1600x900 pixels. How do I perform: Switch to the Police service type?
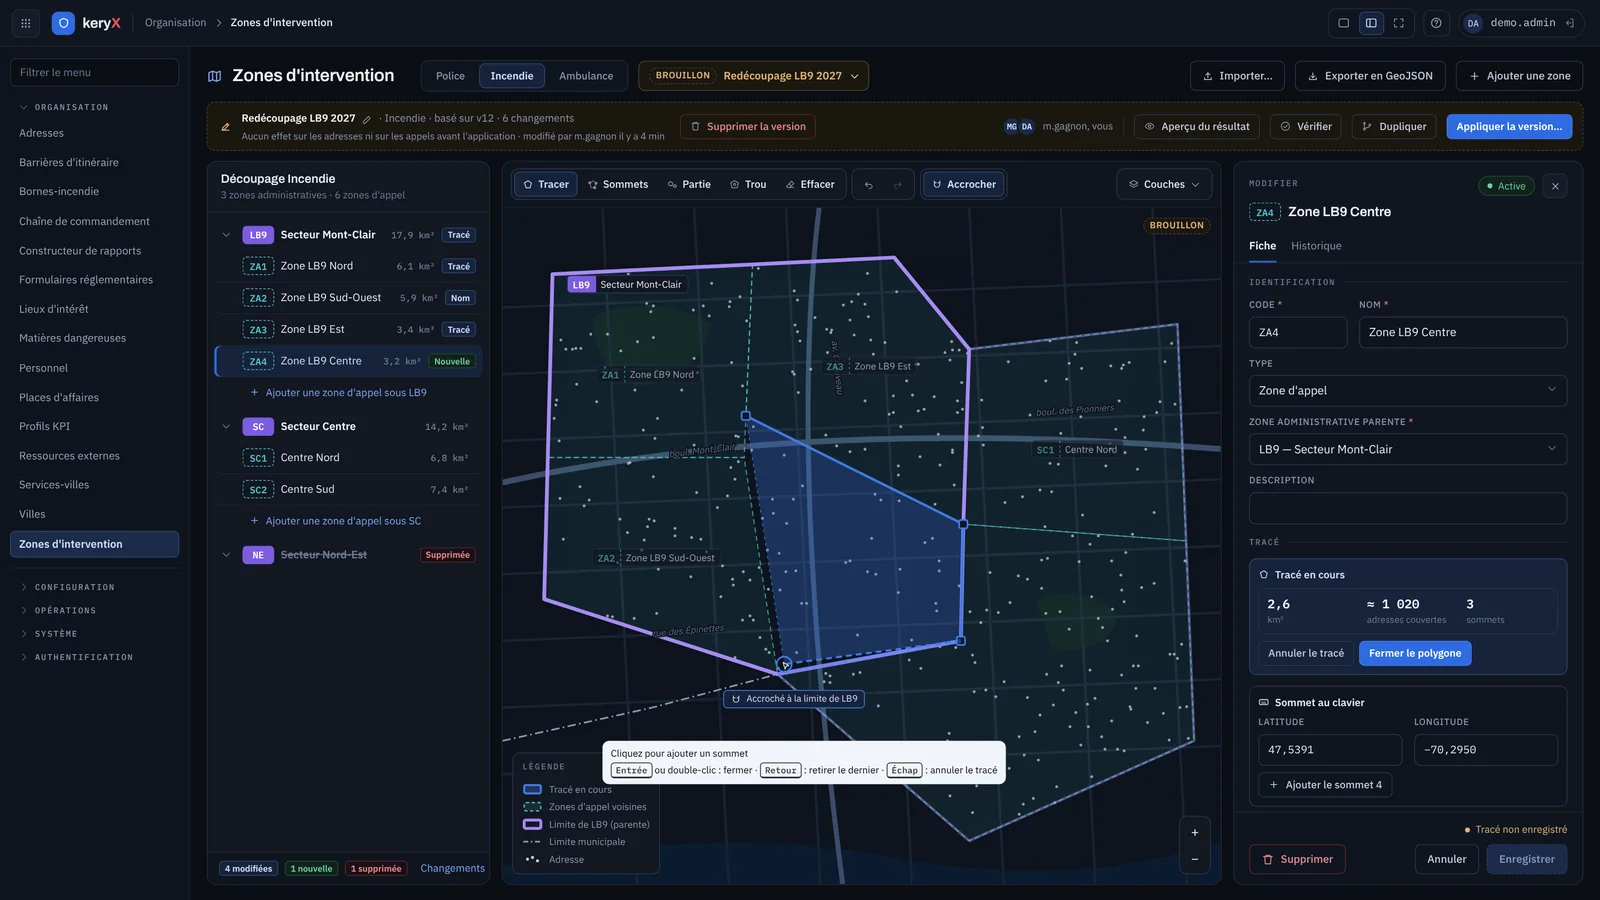click(x=450, y=76)
